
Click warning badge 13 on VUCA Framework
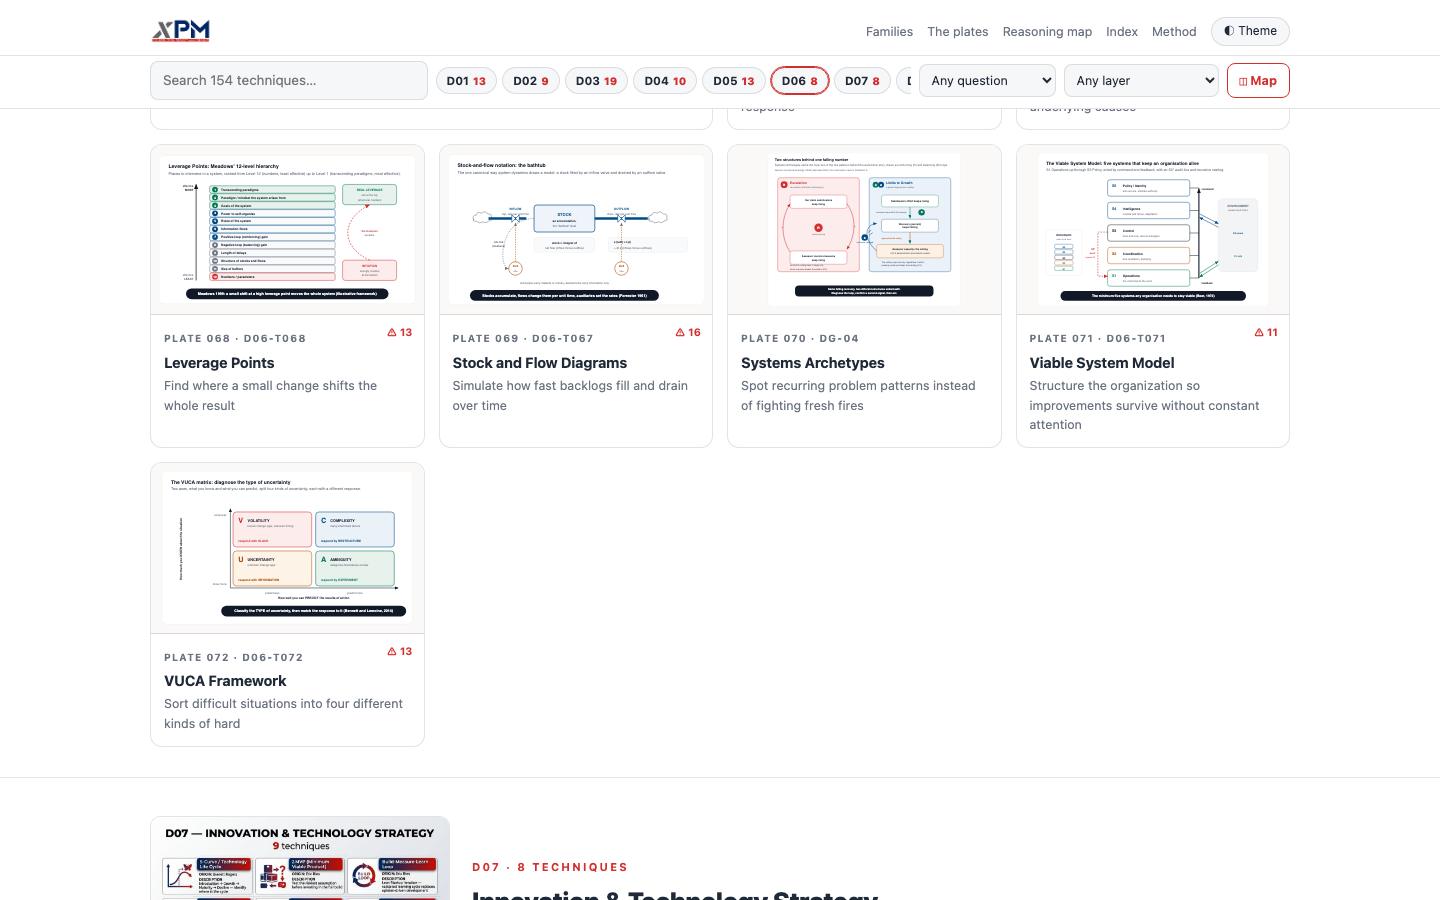click(399, 652)
